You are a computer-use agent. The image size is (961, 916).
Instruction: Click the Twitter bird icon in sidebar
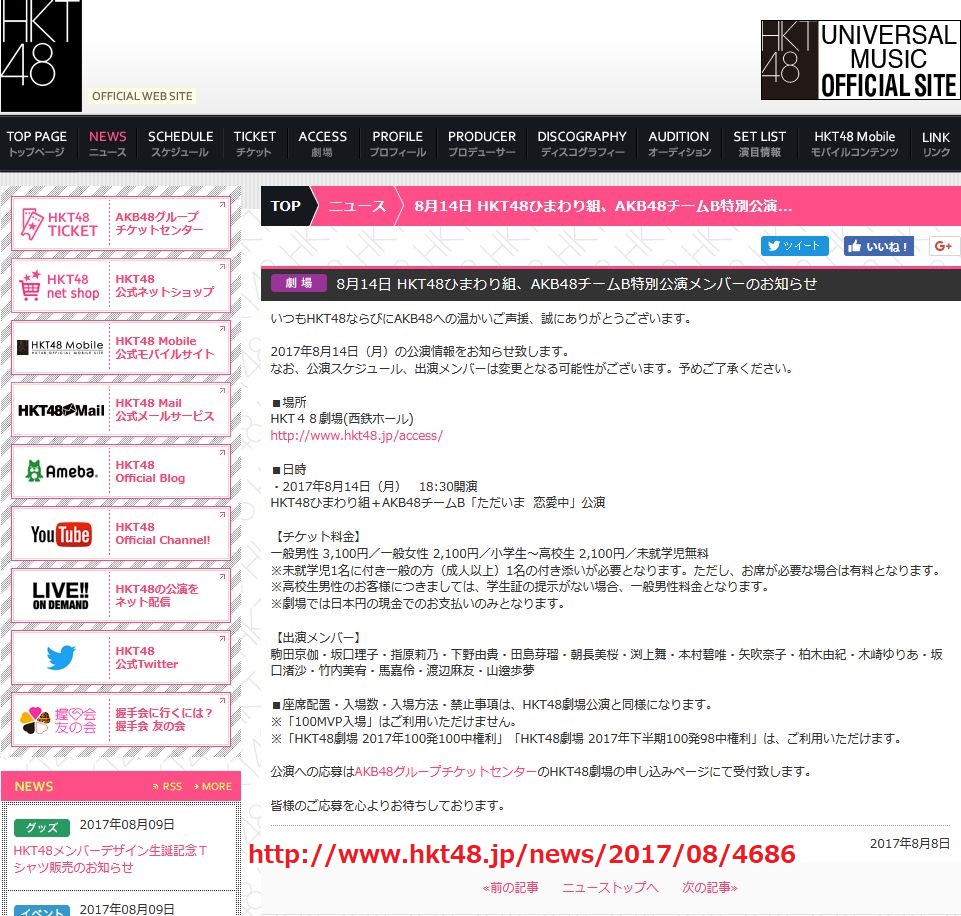[61, 657]
